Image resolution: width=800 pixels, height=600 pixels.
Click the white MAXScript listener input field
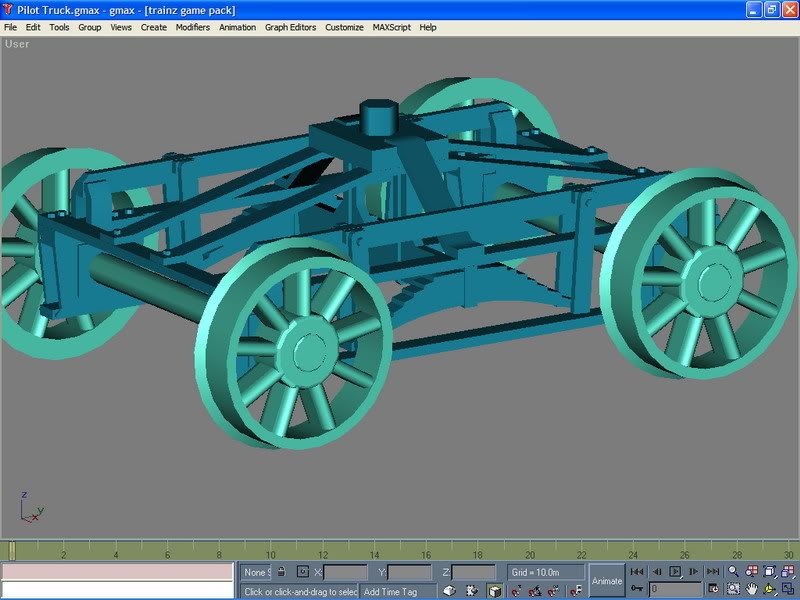[x=118, y=589]
